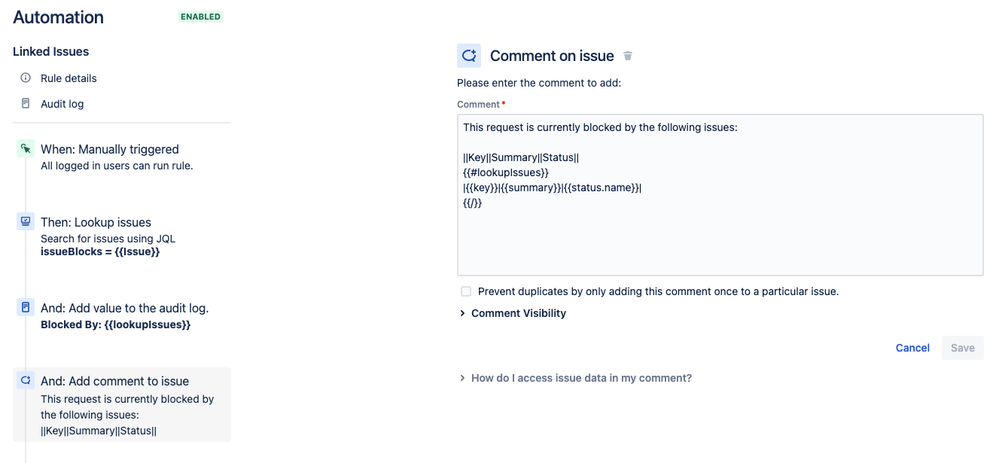
Task: Expand the Comment Visibility section
Action: (x=513, y=313)
